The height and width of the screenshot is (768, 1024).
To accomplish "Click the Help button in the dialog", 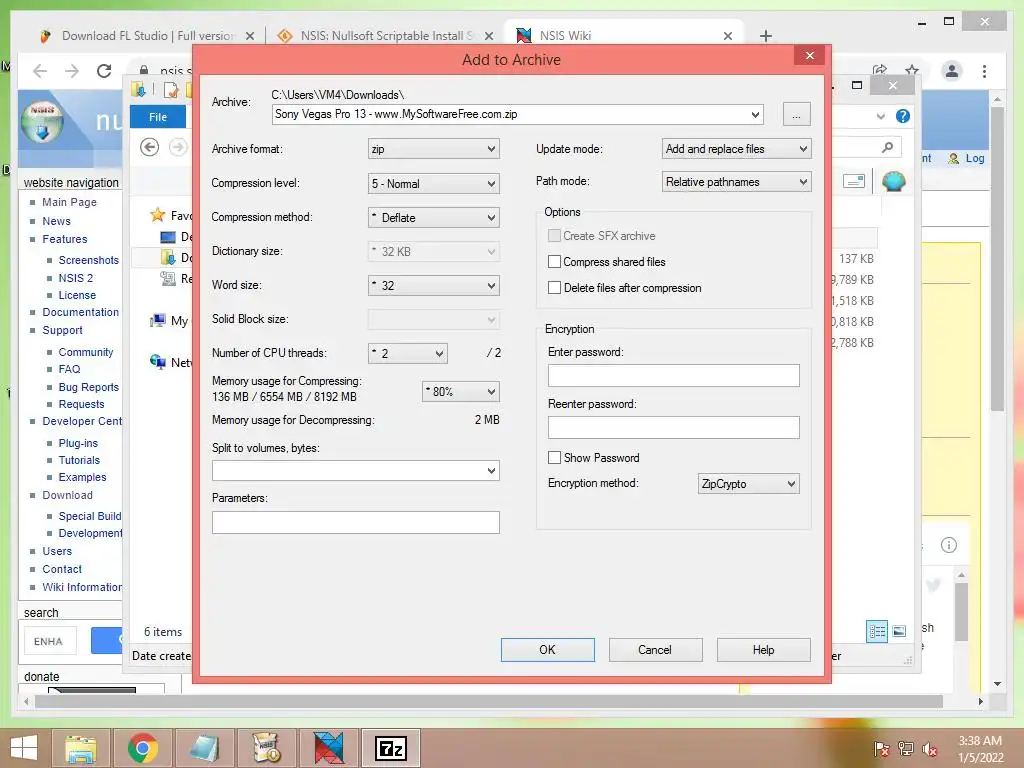I will [x=763, y=650].
